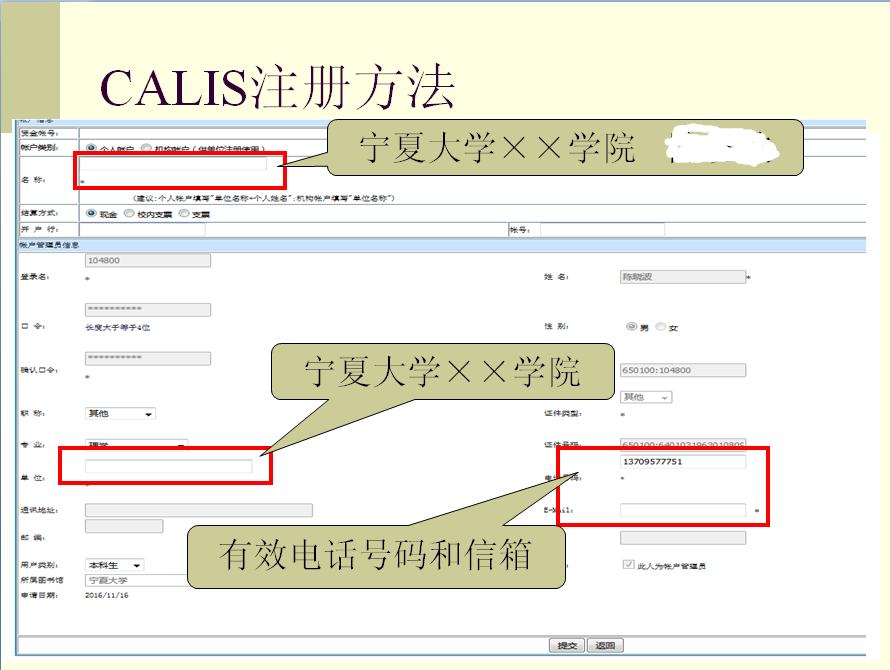Choose 支票 as settlement method
This screenshot has width=890, height=670.
click(184, 213)
